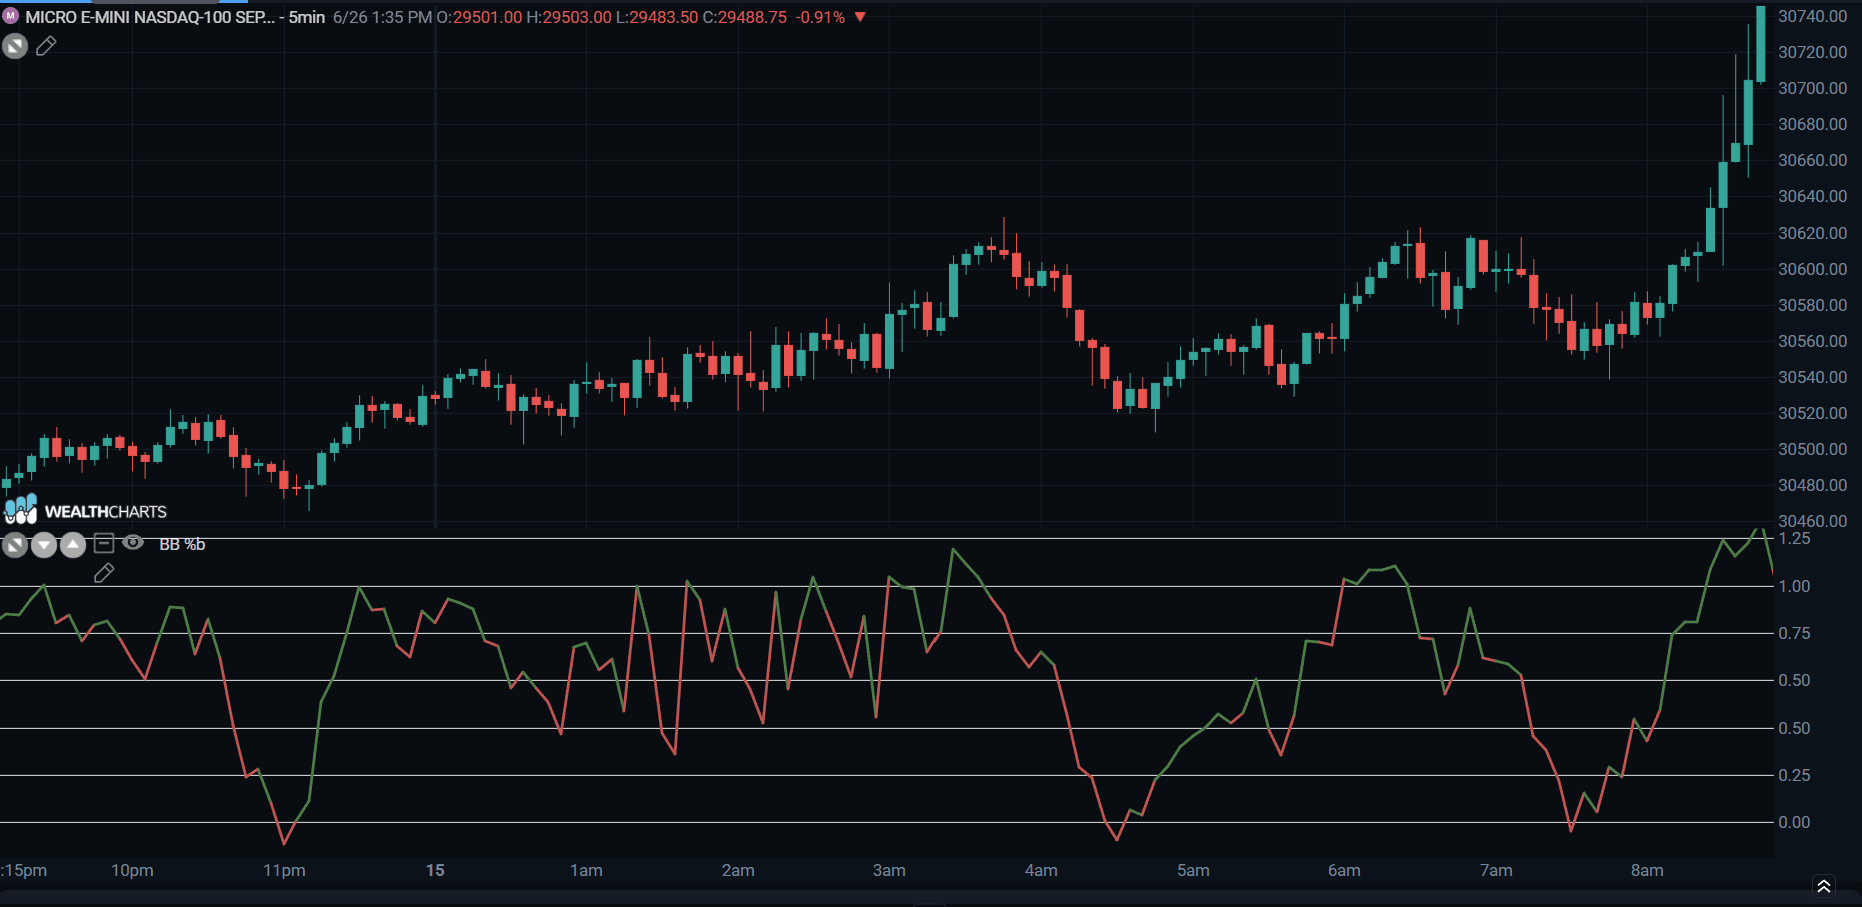Click the close value C:29488.75

pyautogui.click(x=745, y=17)
